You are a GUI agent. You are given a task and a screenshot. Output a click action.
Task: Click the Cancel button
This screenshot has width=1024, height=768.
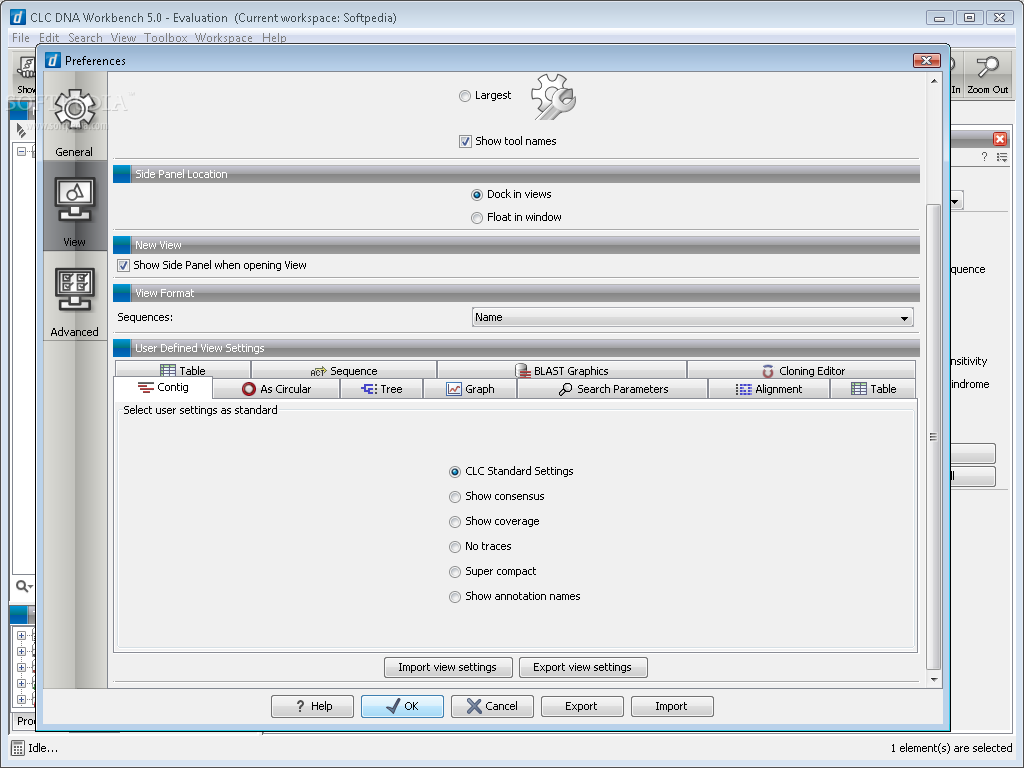(x=492, y=706)
